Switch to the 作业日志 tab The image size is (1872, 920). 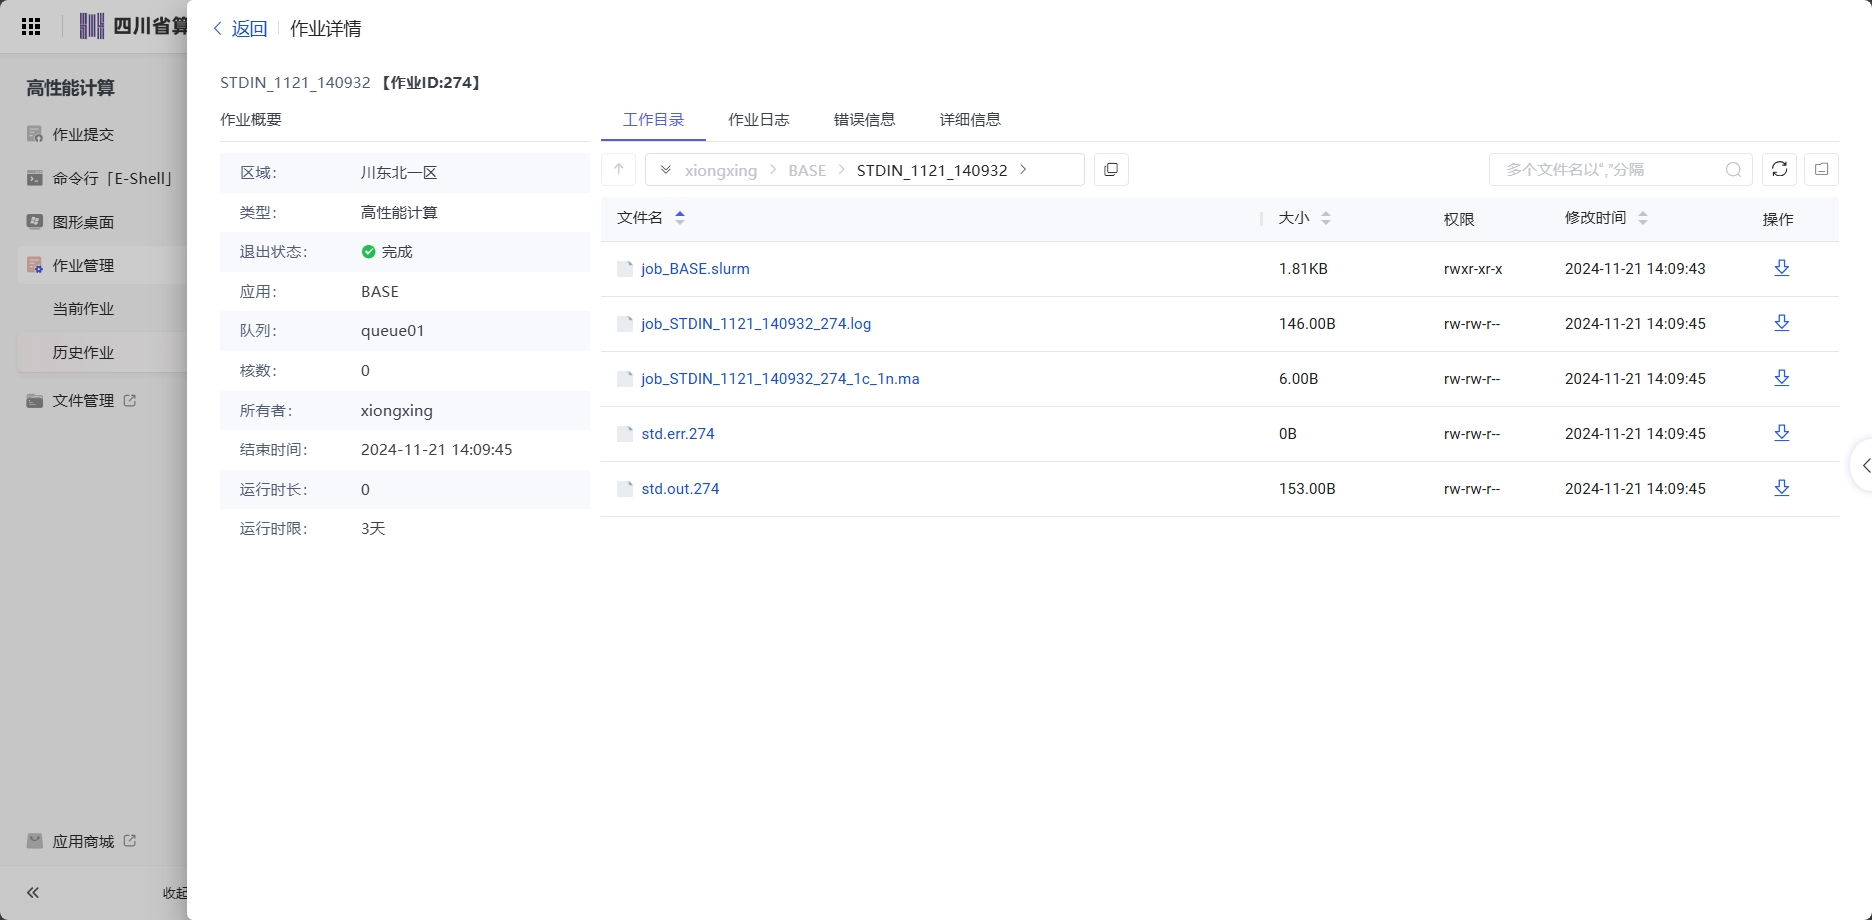pos(759,120)
